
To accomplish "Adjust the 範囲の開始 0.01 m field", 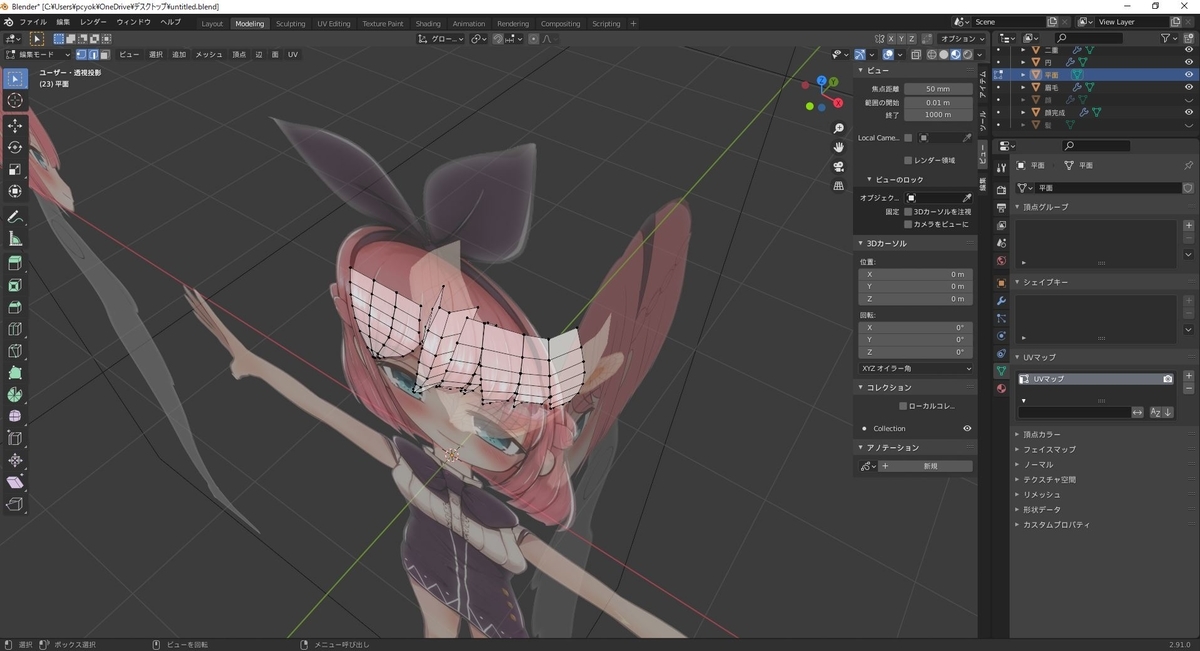I will coord(938,102).
